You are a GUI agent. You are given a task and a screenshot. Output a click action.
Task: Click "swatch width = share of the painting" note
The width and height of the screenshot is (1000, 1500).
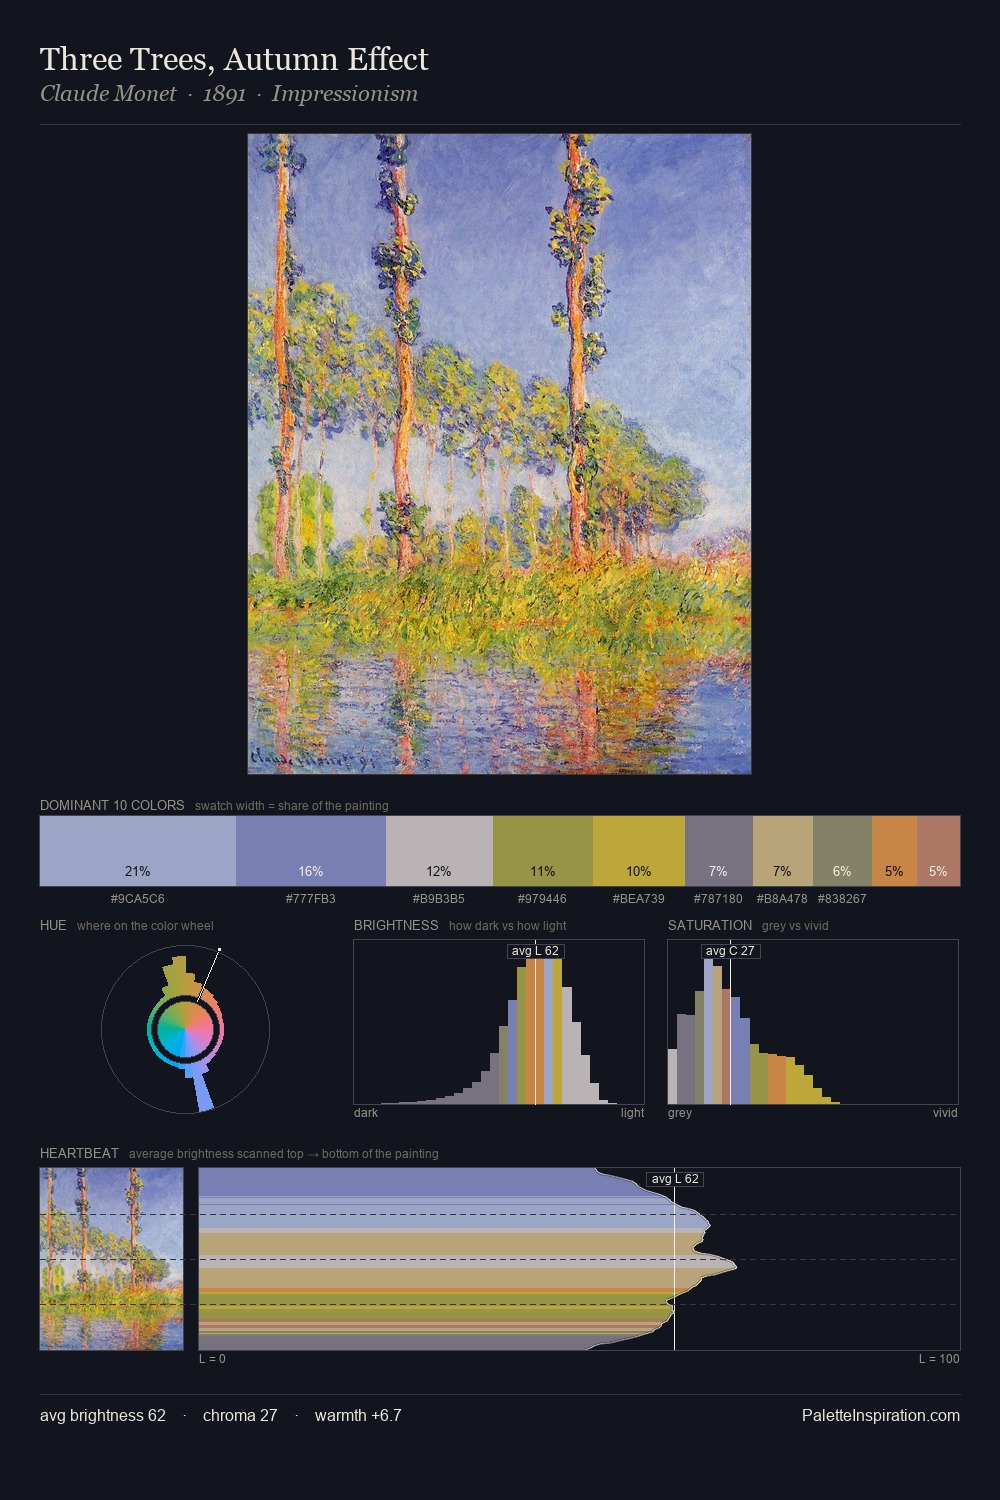[292, 806]
